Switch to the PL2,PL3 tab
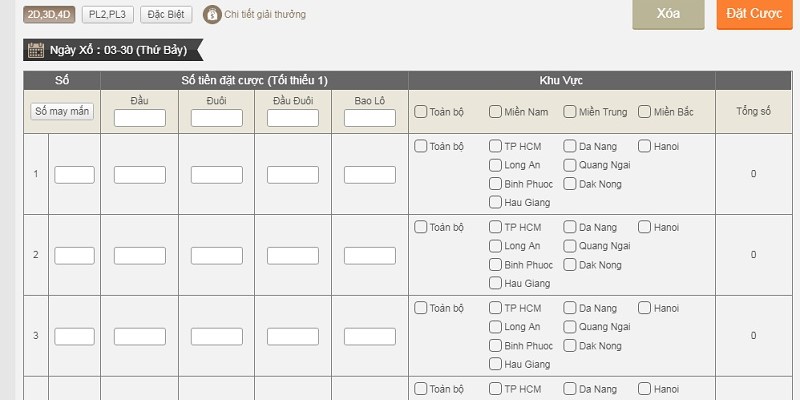This screenshot has height=400, width=800. coord(108,14)
